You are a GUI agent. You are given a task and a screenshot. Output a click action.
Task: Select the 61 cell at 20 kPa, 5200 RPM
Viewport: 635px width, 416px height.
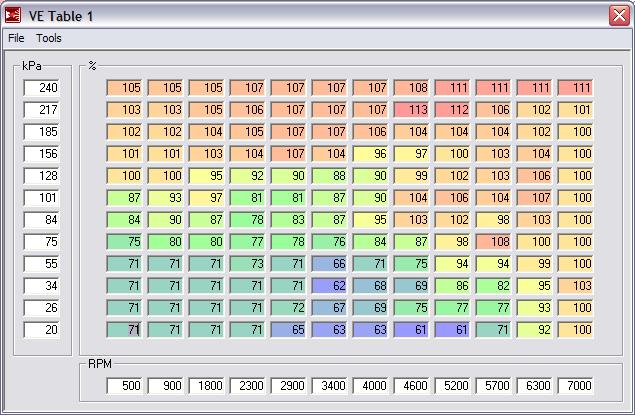(452, 330)
